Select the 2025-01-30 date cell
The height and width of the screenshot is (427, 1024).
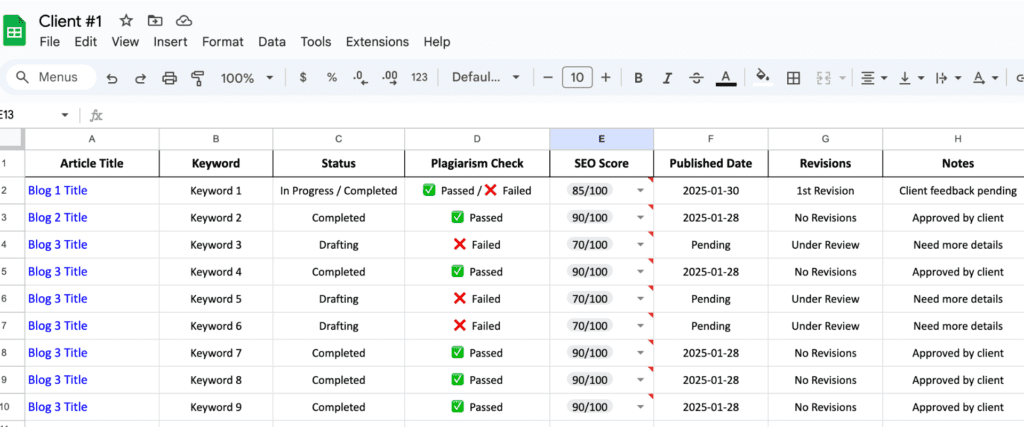pyautogui.click(x=711, y=191)
